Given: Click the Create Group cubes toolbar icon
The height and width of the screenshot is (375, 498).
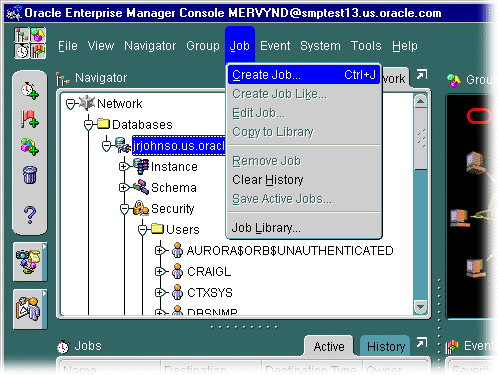Looking at the screenshot, I should [30, 147].
